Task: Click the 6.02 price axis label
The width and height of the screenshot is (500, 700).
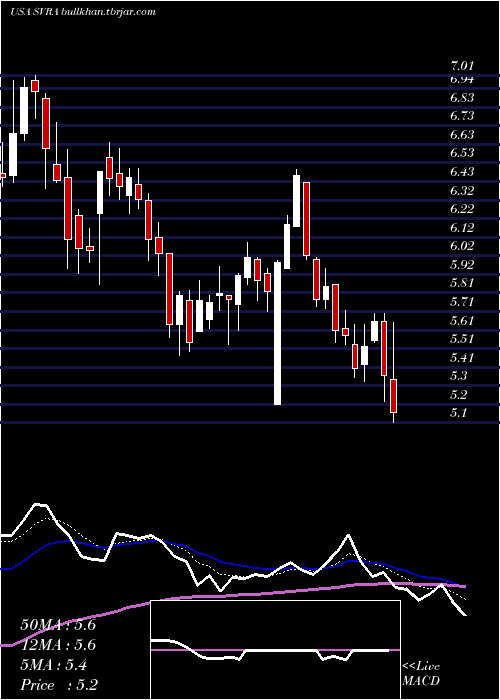Action: pos(462,246)
